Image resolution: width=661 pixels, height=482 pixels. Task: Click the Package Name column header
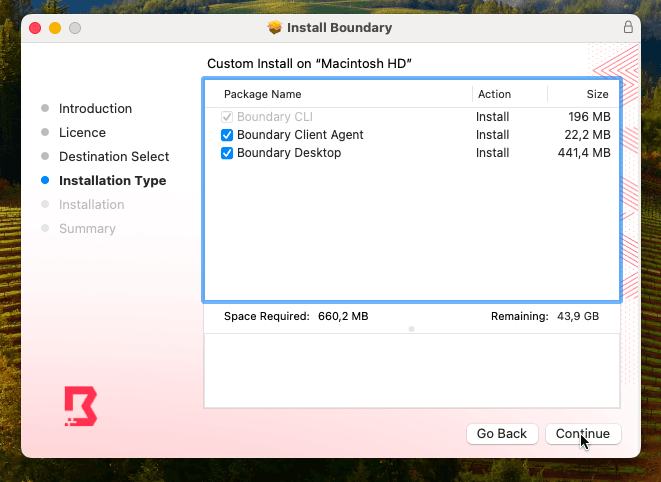point(262,94)
